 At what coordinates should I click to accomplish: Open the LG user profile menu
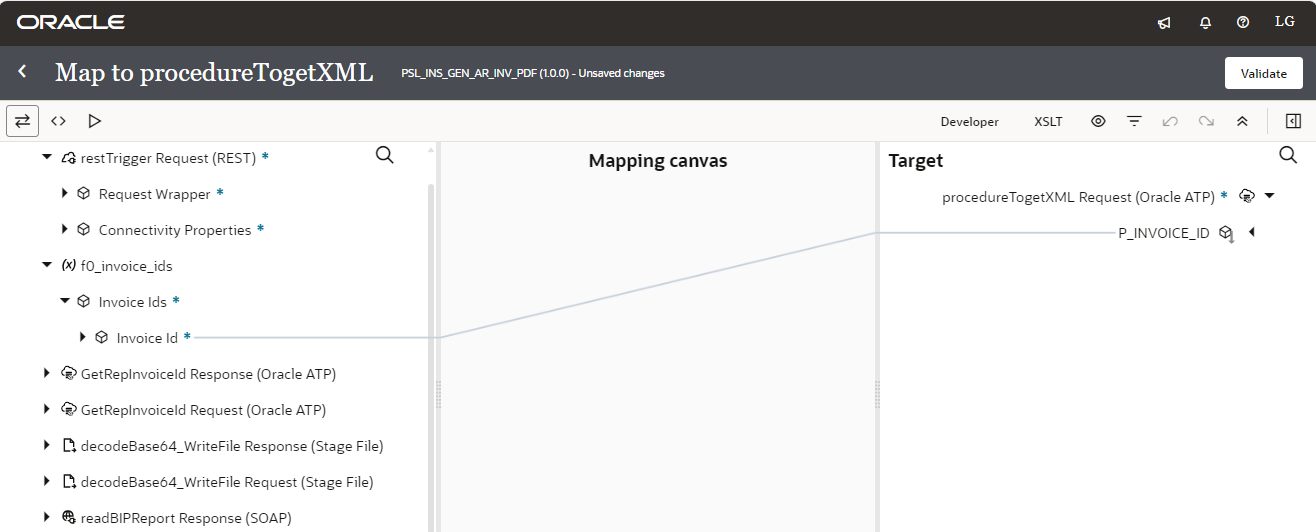[1285, 22]
